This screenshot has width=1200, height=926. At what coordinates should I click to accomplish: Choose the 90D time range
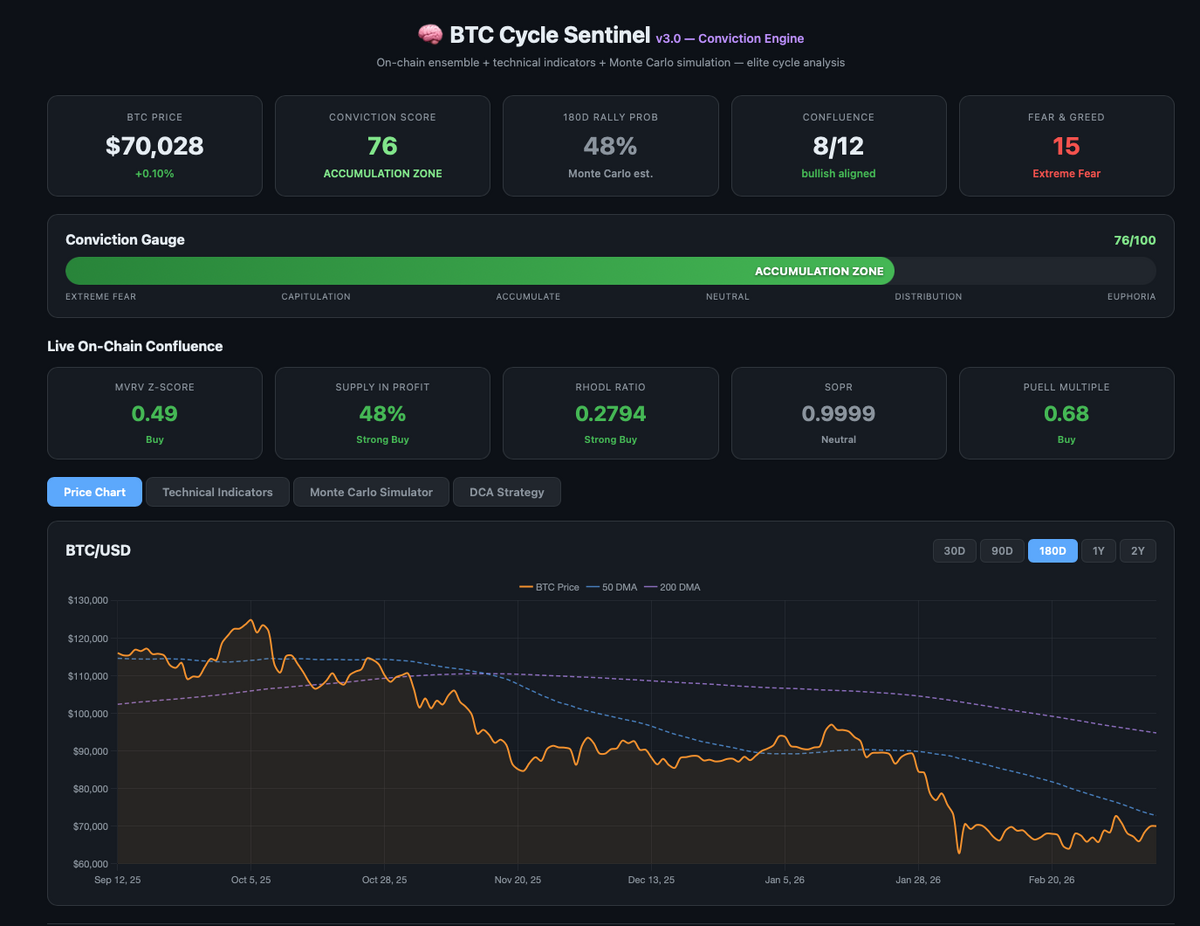pyautogui.click(x=1001, y=551)
